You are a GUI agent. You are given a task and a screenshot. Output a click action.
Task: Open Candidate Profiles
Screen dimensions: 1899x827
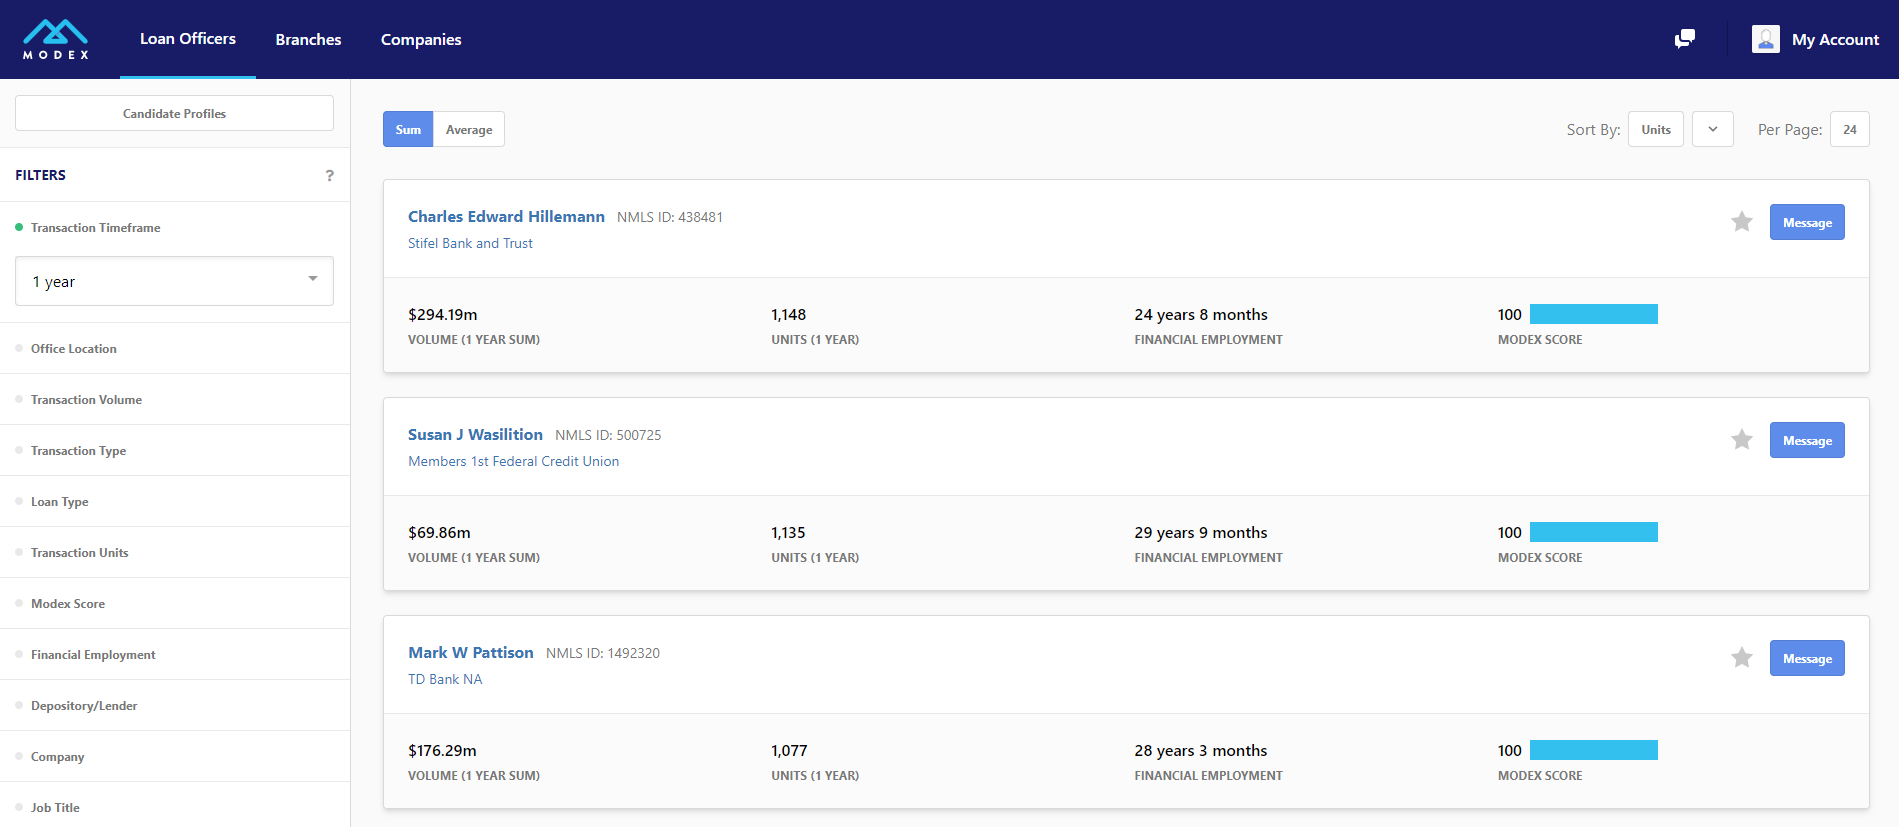174,113
